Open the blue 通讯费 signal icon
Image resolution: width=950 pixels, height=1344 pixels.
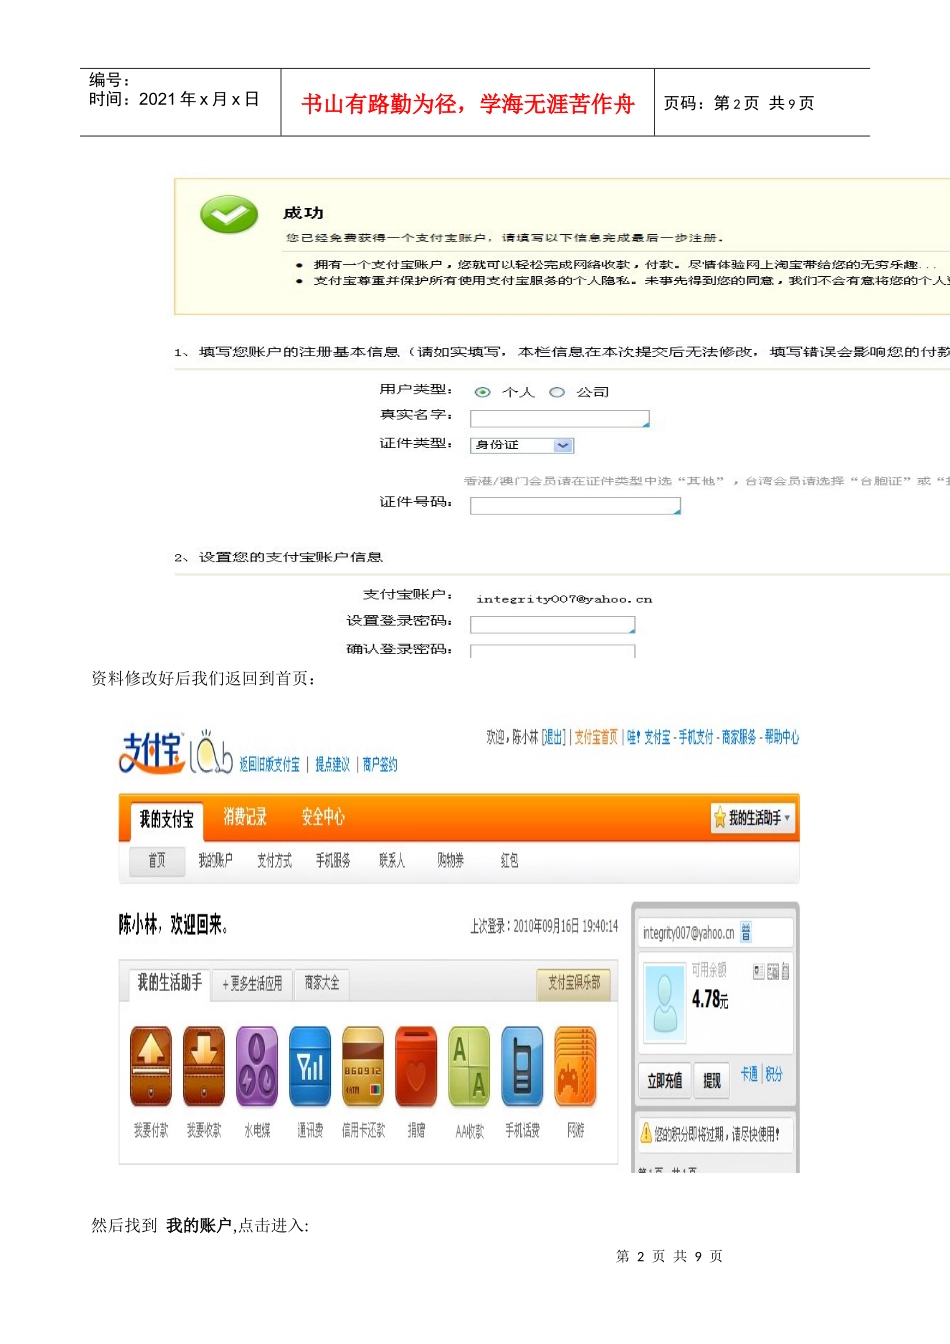click(310, 1067)
